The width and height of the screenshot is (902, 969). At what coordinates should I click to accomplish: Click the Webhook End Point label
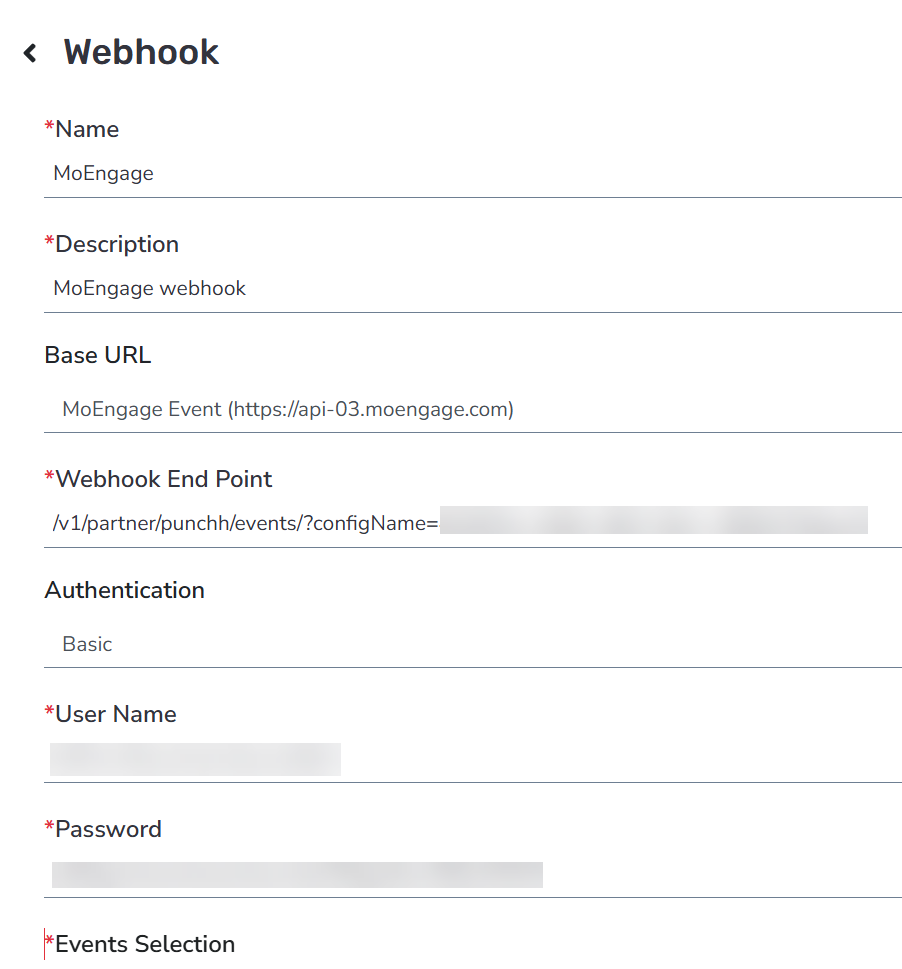tap(164, 479)
